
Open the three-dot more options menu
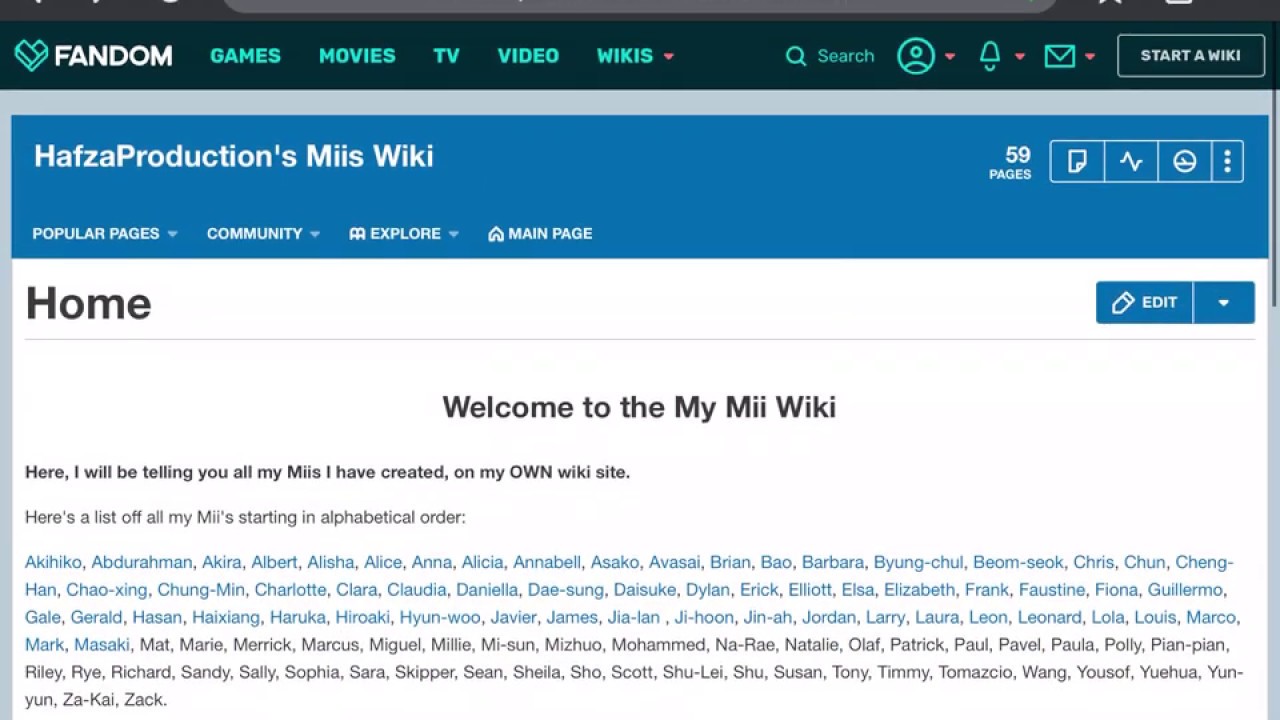1227,161
